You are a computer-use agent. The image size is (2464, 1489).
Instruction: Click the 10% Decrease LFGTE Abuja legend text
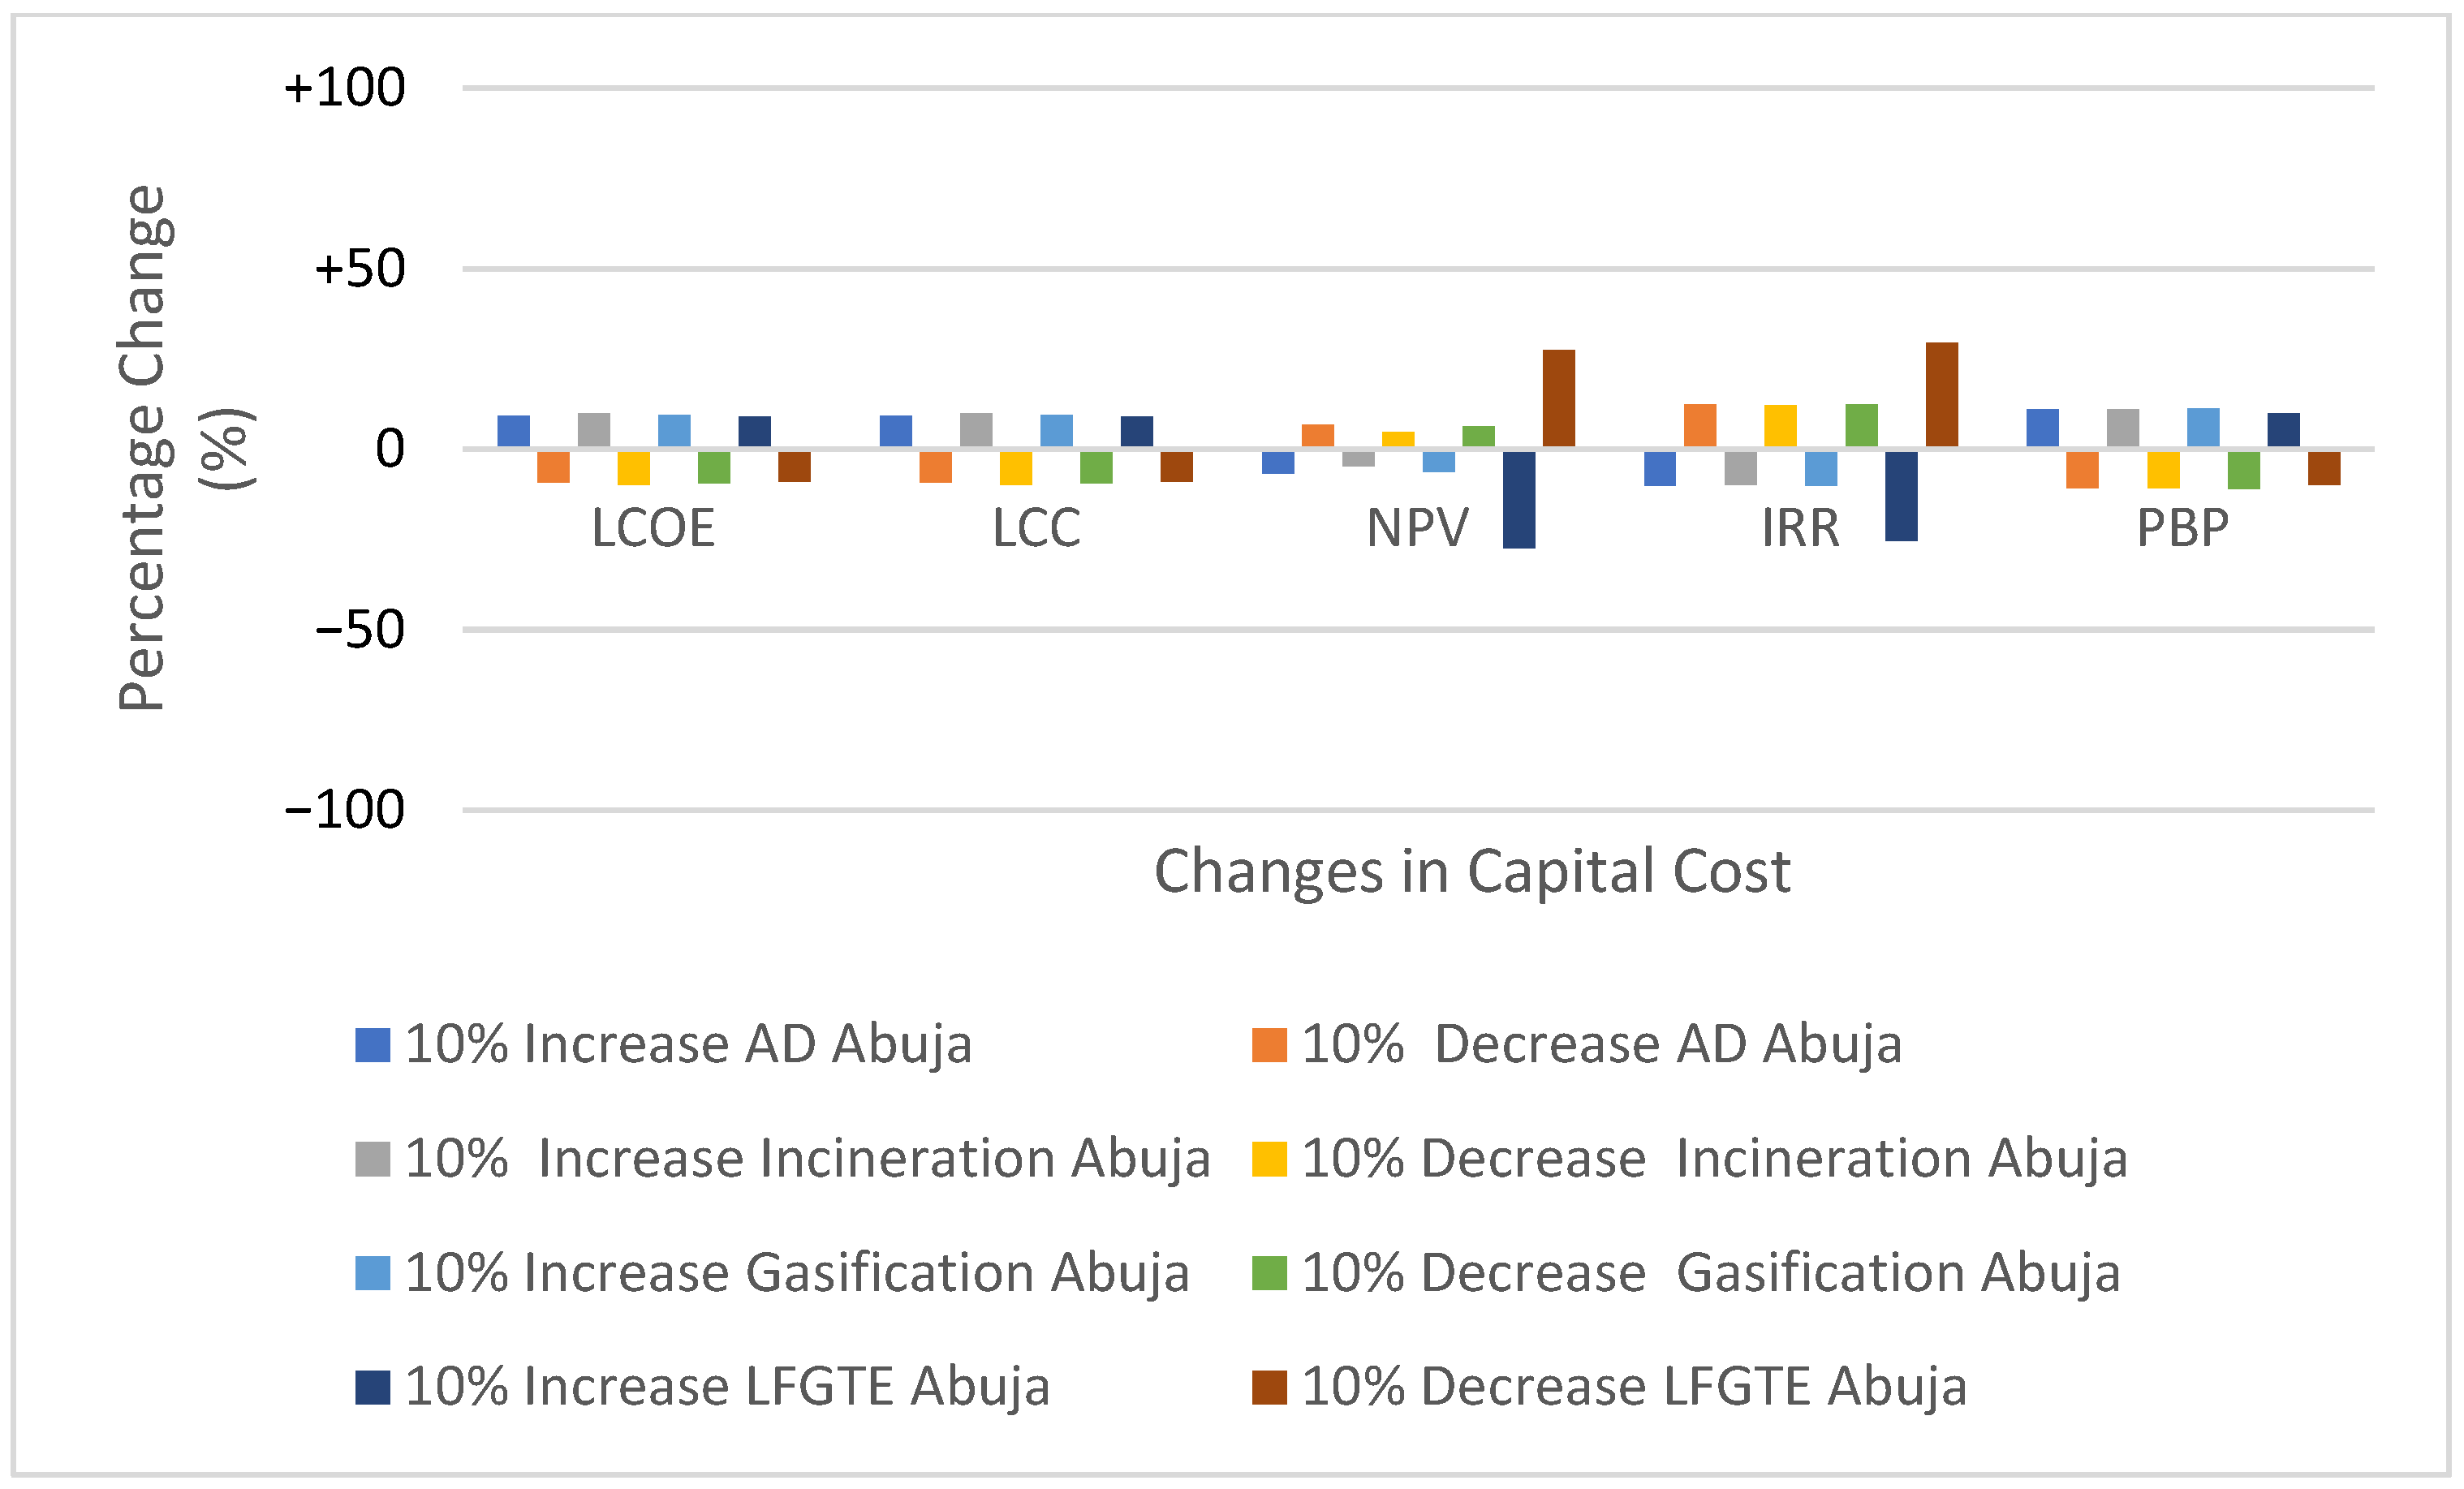1634,1387
